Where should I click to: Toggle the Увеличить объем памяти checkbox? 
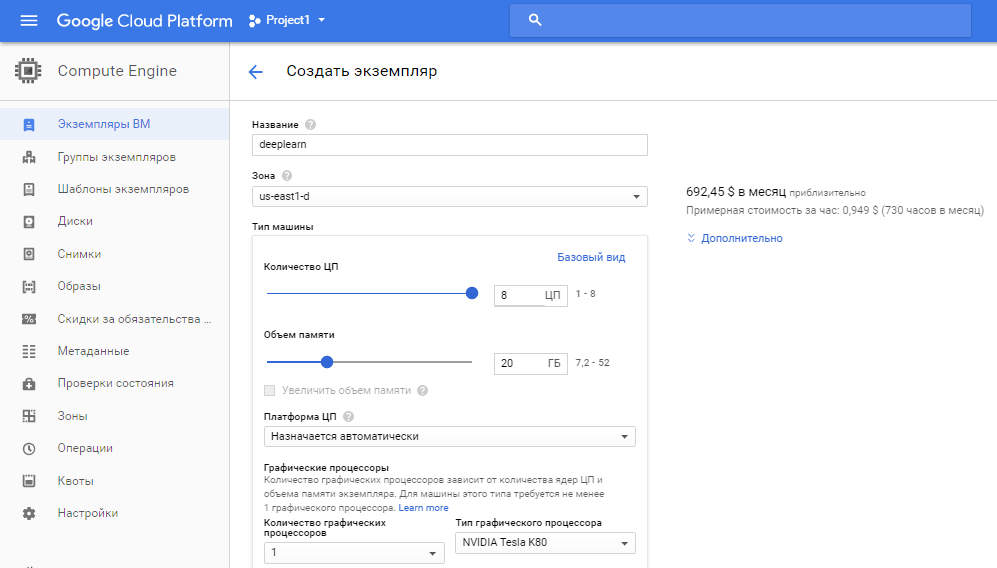(x=269, y=390)
